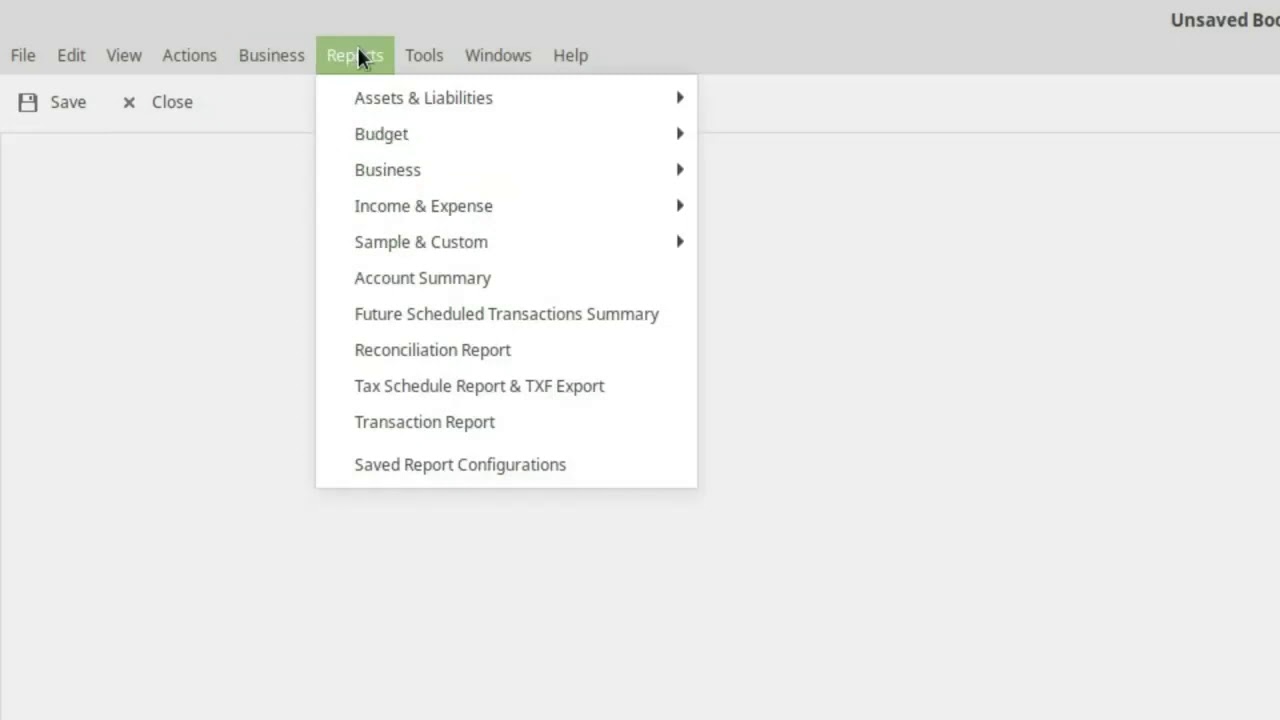Choose Business entry in Reports dropdown
The height and width of the screenshot is (720, 1280).
[x=506, y=170]
